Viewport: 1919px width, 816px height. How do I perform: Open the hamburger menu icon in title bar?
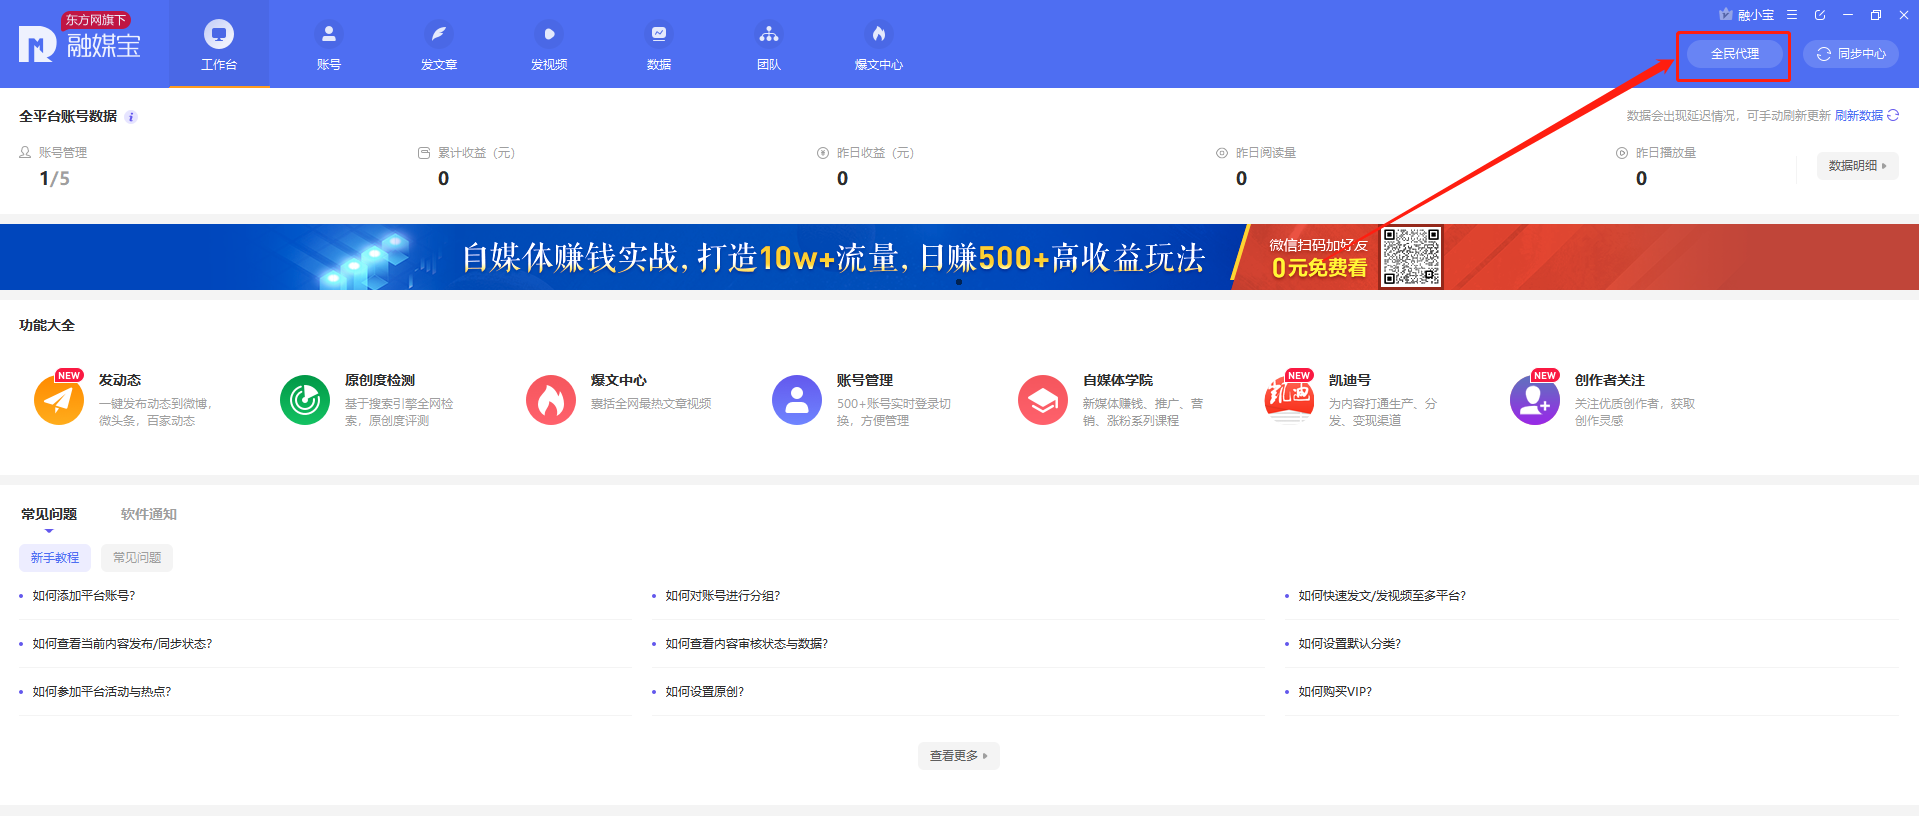click(x=1792, y=15)
